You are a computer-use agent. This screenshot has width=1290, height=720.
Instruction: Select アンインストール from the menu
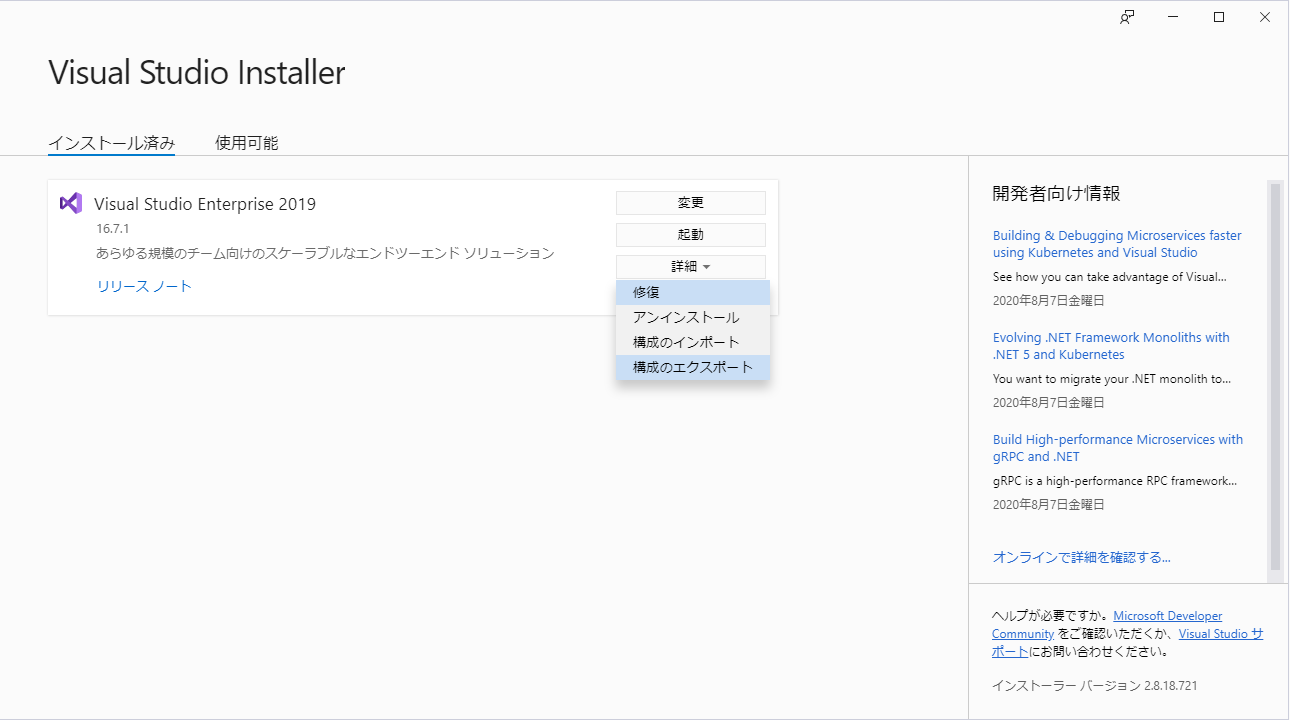[x=693, y=317]
